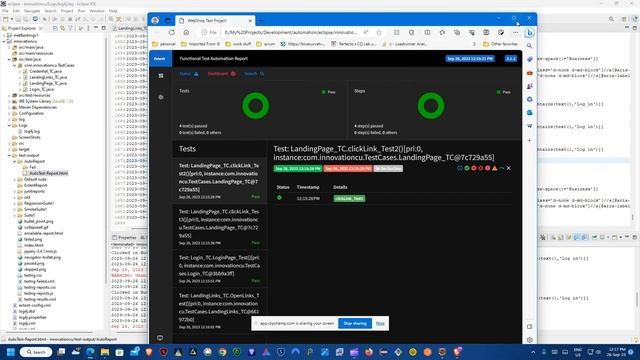The width and height of the screenshot is (640, 360).
Task: Click the Tests green donut chart
Action: 256,106
